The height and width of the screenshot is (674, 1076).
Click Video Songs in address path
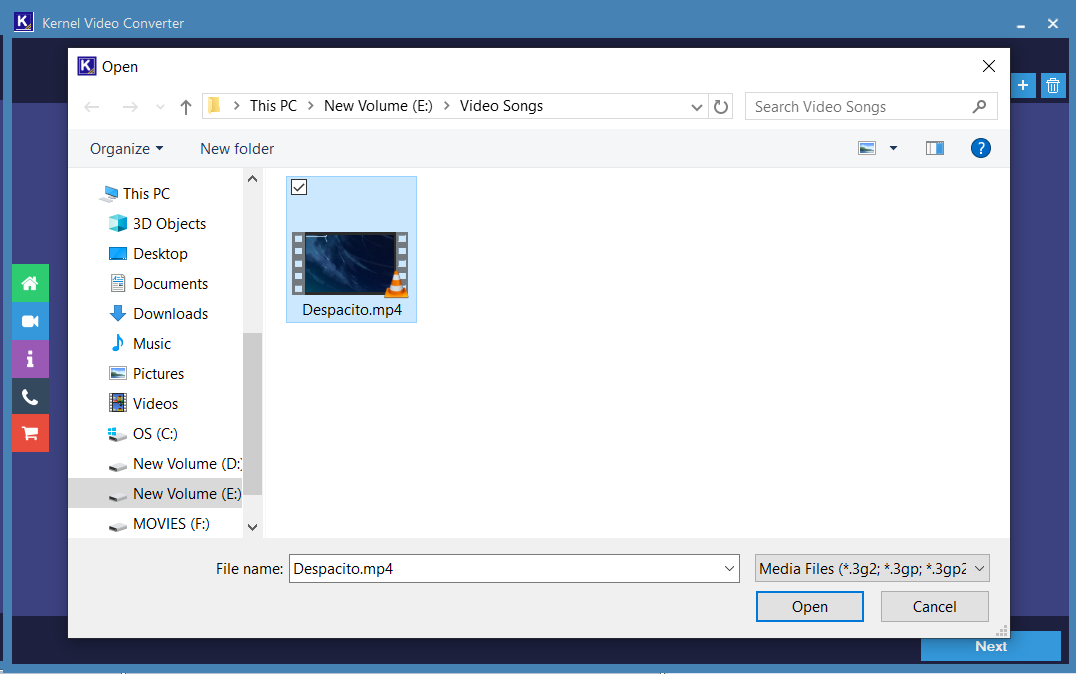click(x=501, y=106)
